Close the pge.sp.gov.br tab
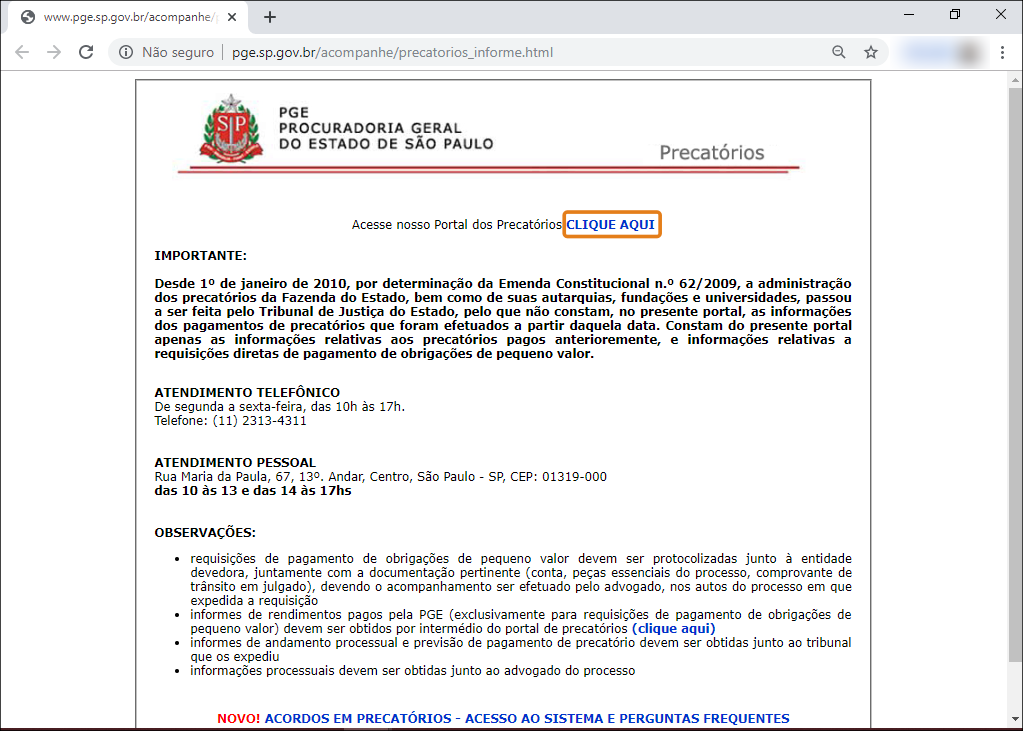1023x731 pixels. (x=232, y=18)
